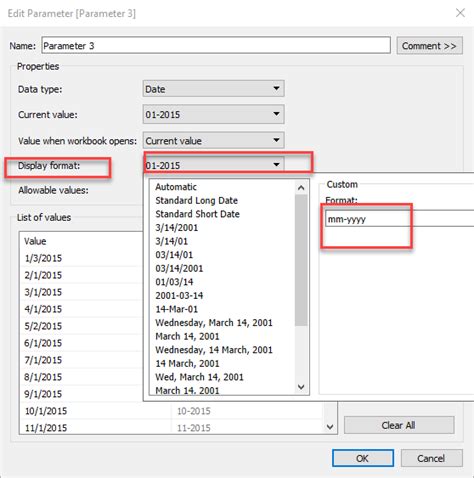This screenshot has width=474, height=478.
Task: Select Automatic in format list
Action: [176, 187]
